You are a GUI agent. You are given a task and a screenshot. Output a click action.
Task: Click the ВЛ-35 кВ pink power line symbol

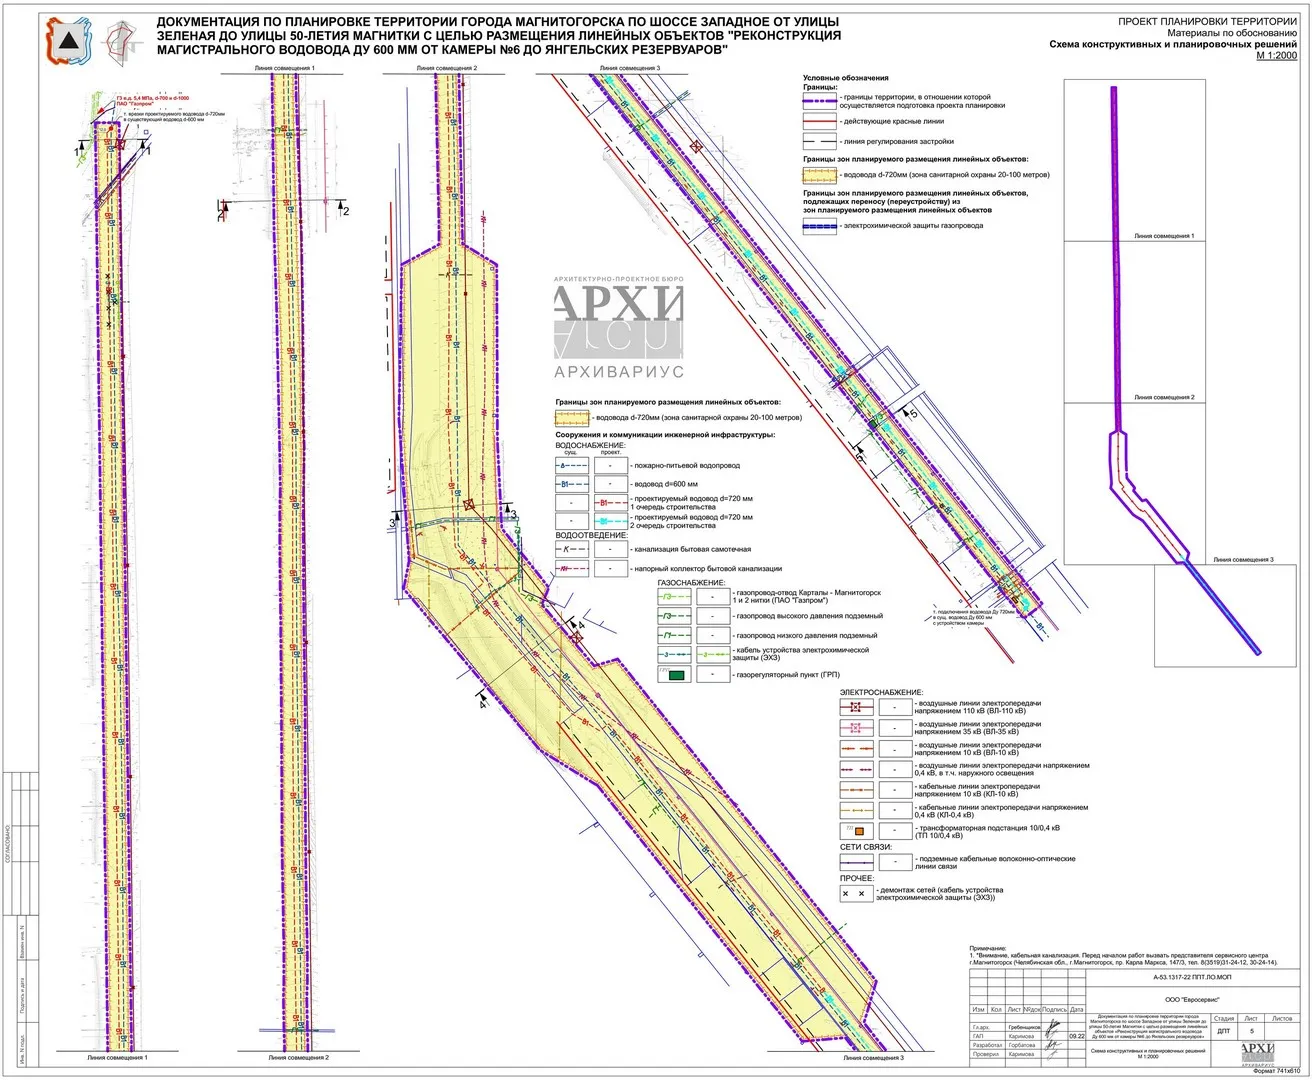[x=857, y=727]
